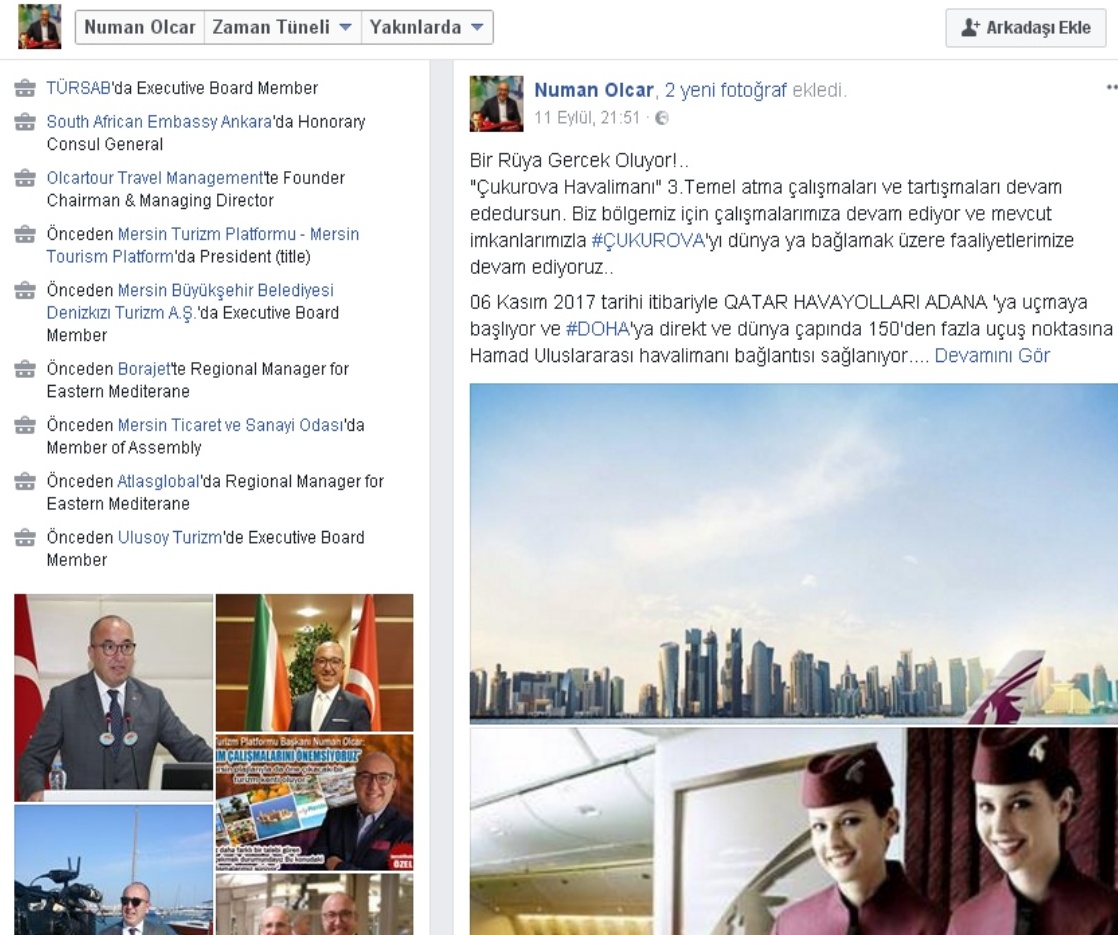Click the small profile picture in header
Viewport: 1118px width, 935px height.
[39, 26]
